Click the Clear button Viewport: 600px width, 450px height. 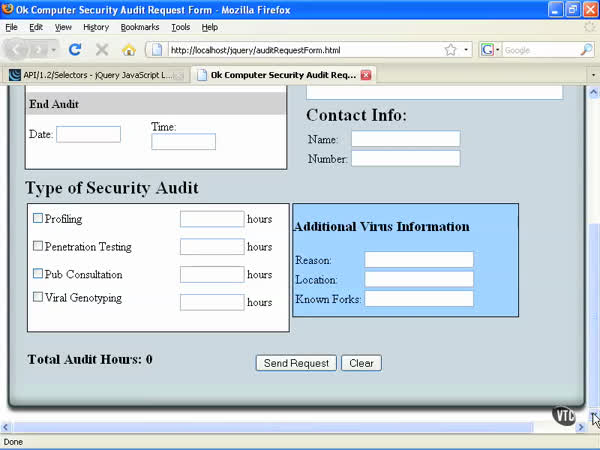point(361,363)
